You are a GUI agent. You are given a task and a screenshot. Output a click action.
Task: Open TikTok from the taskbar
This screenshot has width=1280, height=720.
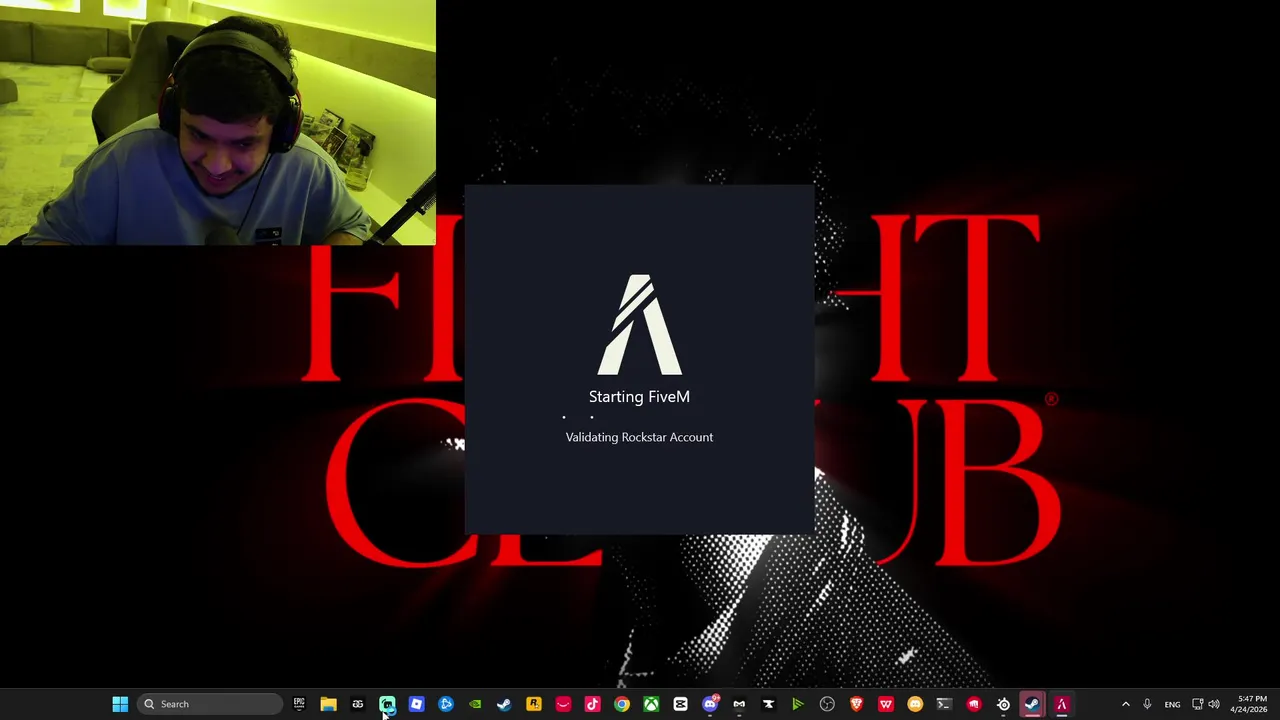coord(592,704)
